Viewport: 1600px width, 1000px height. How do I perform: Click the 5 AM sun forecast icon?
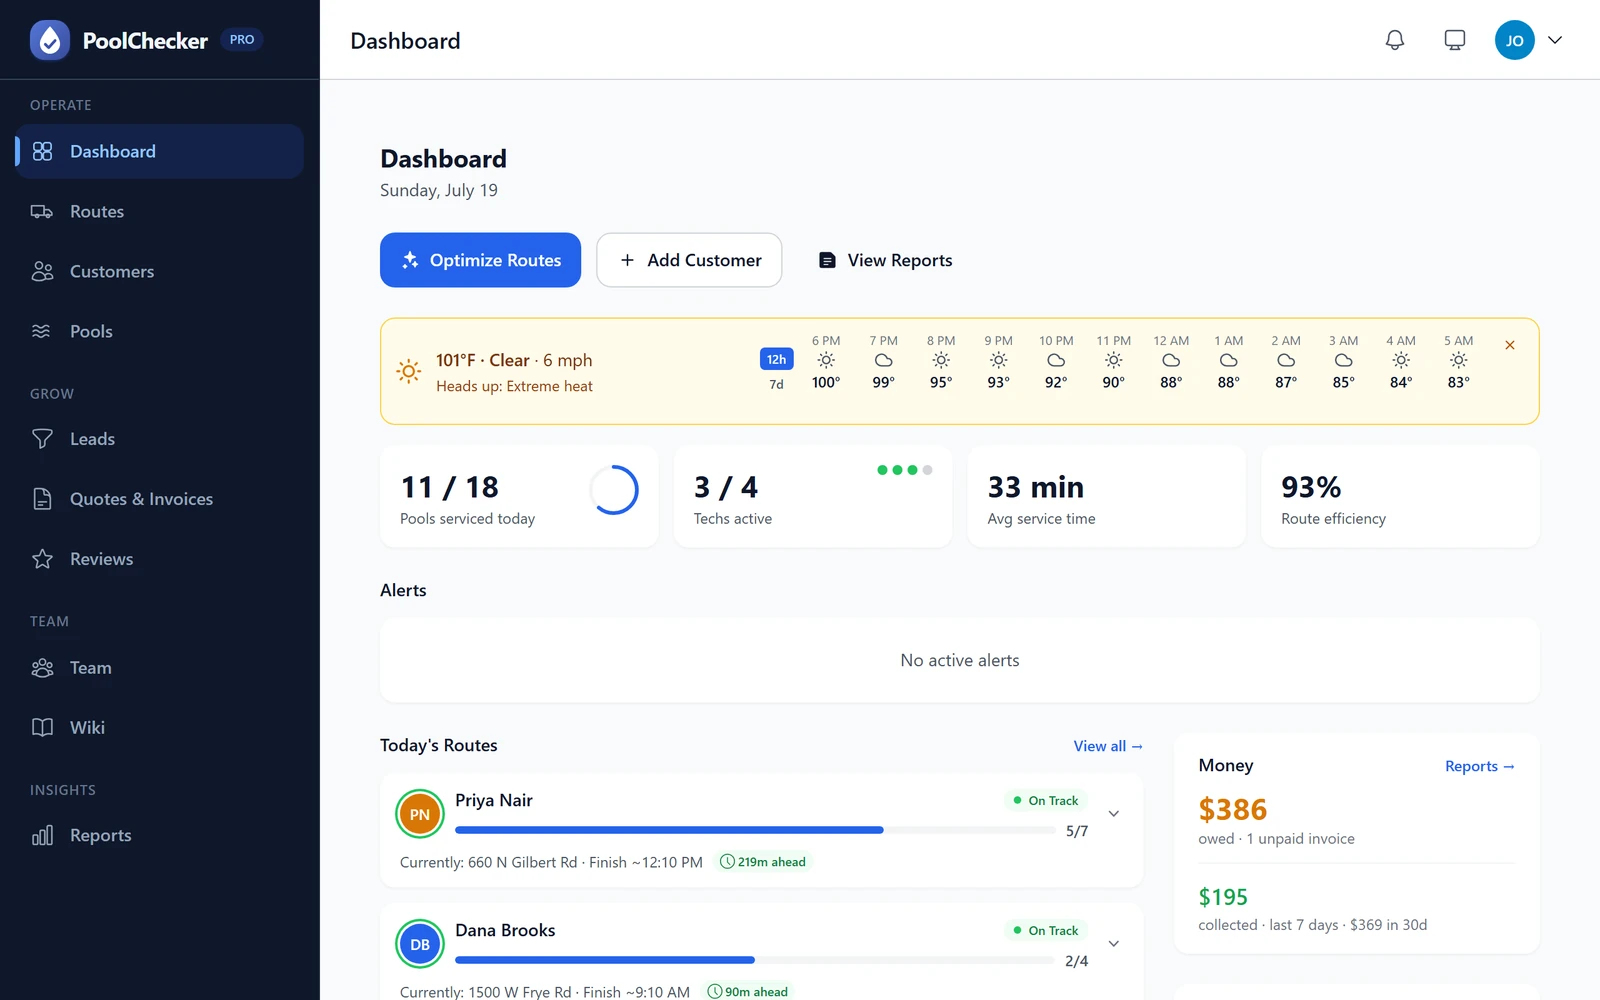1458,360
